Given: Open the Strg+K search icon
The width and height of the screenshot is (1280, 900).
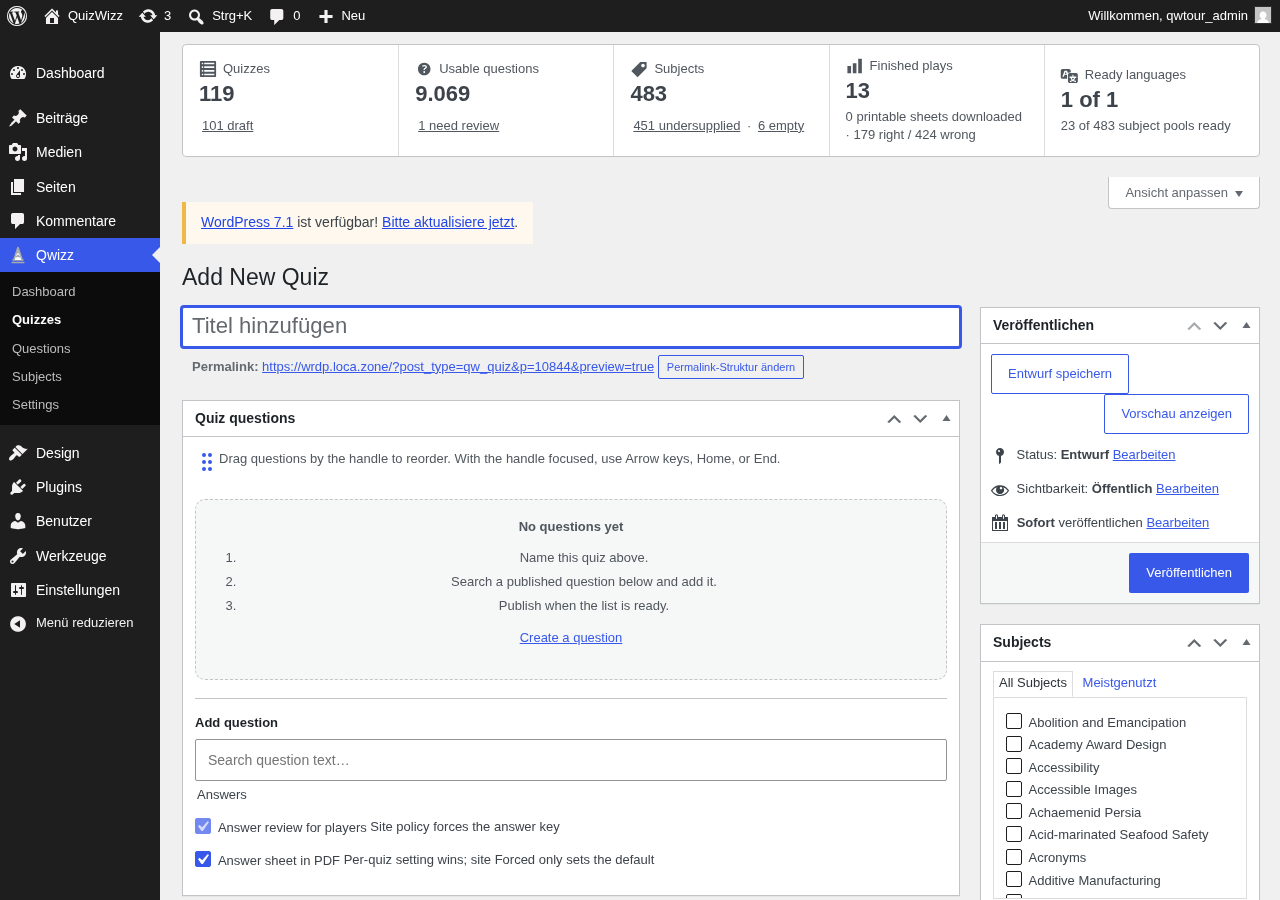Looking at the screenshot, I should point(196,16).
